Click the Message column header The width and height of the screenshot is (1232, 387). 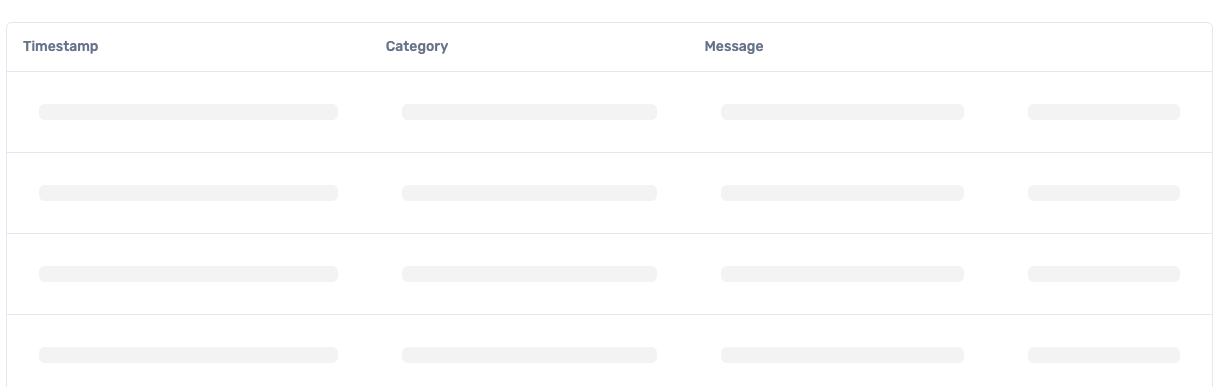point(734,47)
